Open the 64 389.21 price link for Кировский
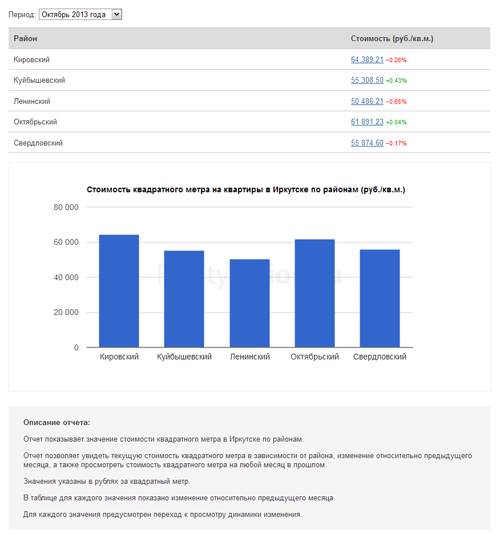 pos(367,60)
